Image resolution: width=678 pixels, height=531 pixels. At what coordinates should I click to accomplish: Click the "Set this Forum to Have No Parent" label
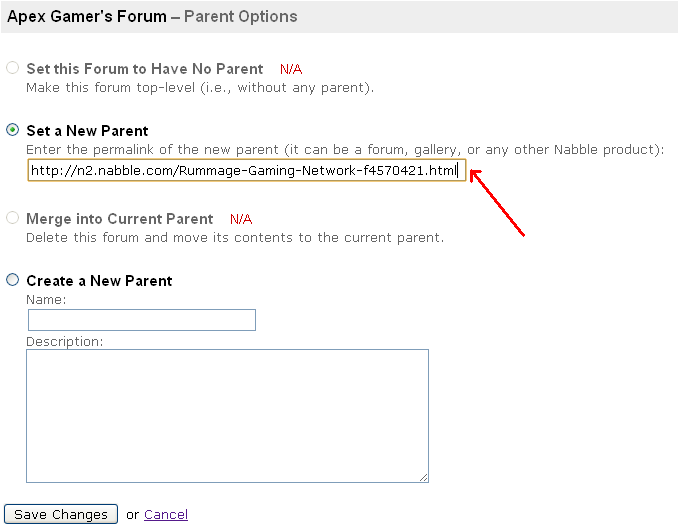(144, 69)
